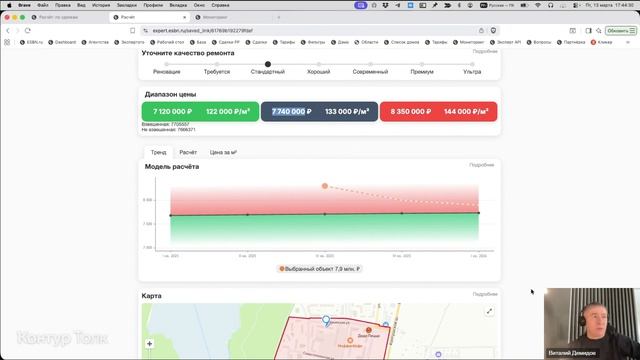This screenshot has width=640, height=360.
Task: Zoom in the map with plus button
Action: click(149, 344)
